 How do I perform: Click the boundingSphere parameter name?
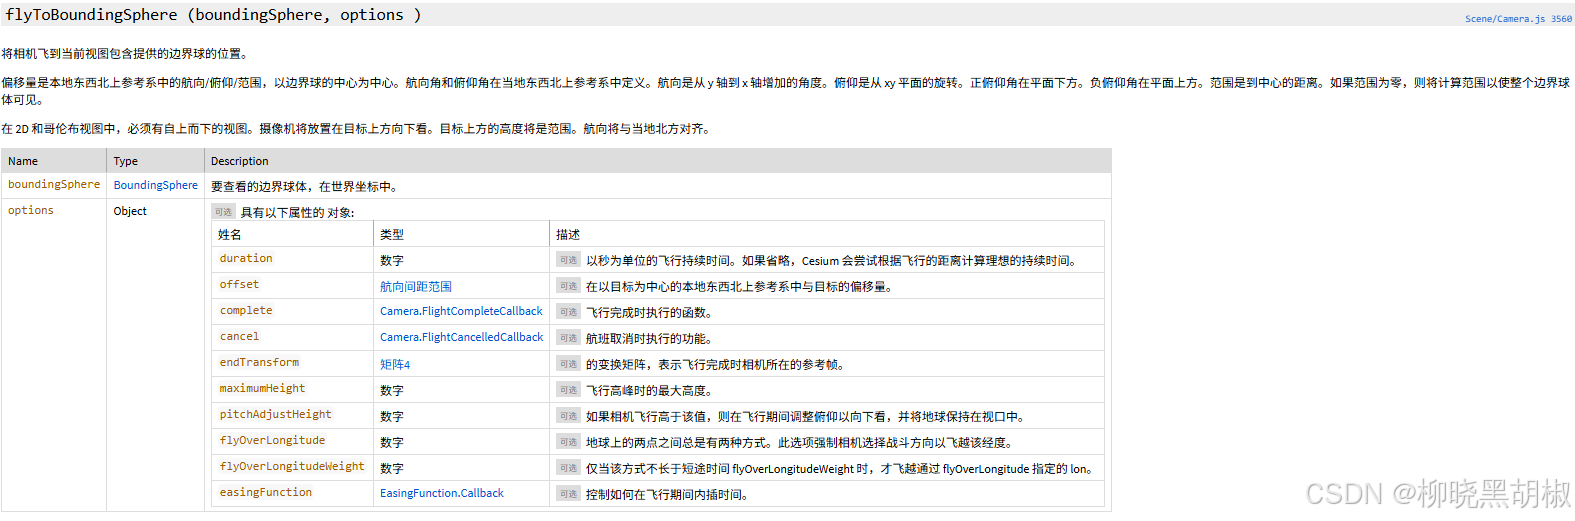point(54,185)
